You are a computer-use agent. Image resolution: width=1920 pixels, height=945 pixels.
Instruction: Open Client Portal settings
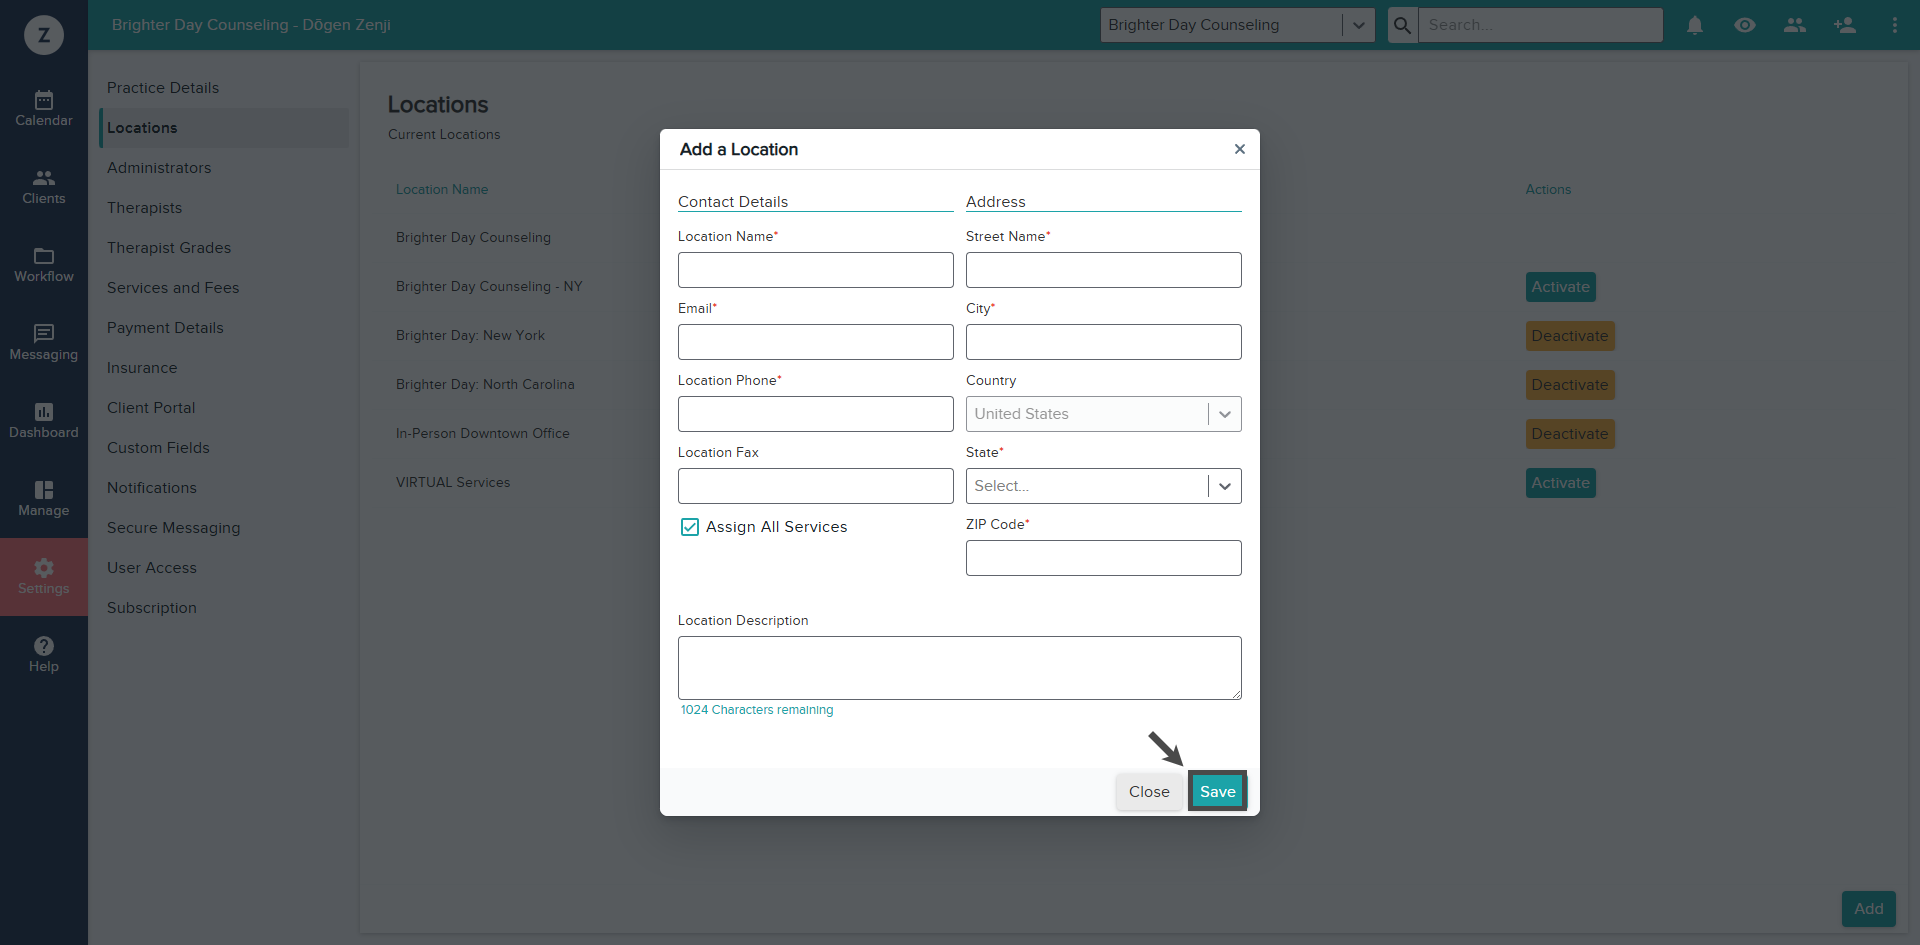point(151,408)
